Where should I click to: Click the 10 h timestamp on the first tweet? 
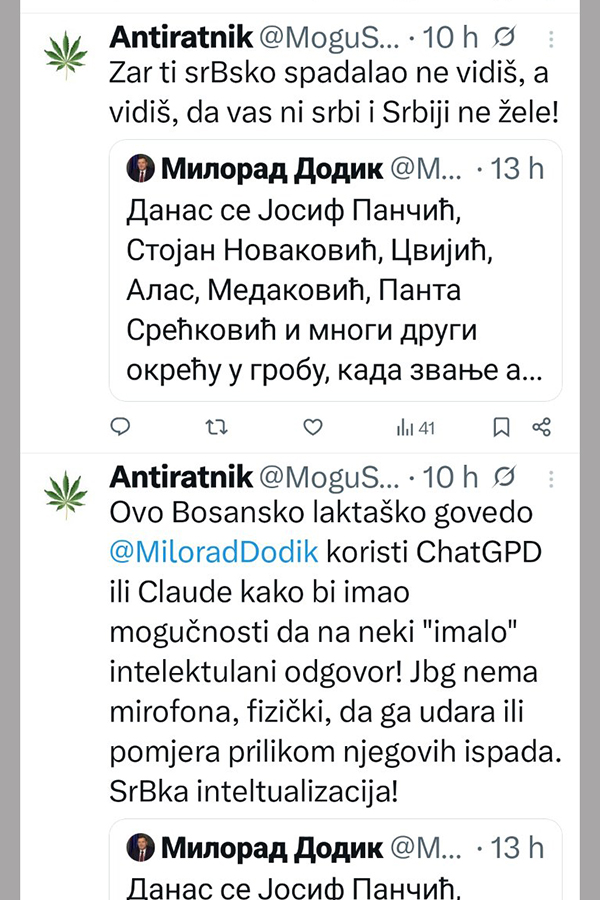click(x=452, y=38)
